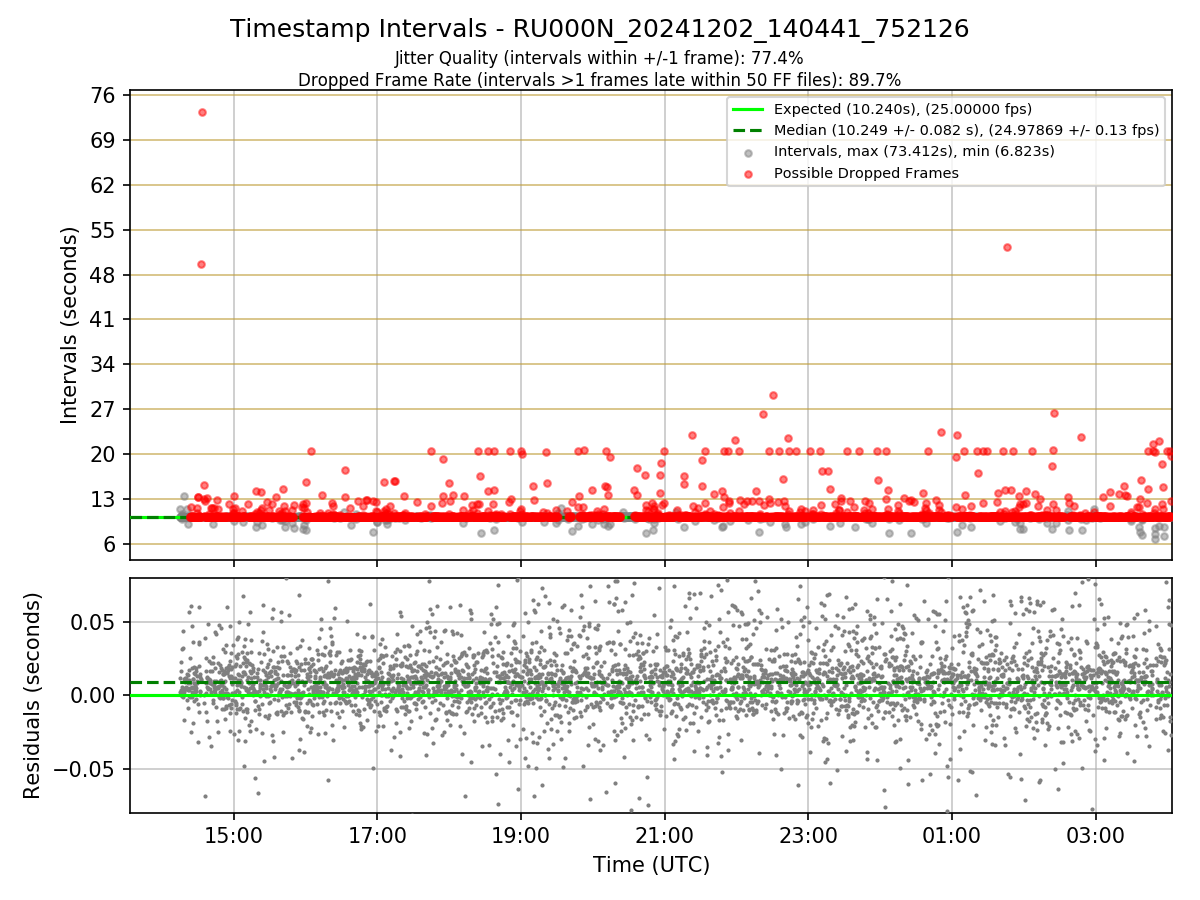Click the '03:00' x-axis tick label
The image size is (1200, 900).
pyautogui.click(x=1095, y=836)
